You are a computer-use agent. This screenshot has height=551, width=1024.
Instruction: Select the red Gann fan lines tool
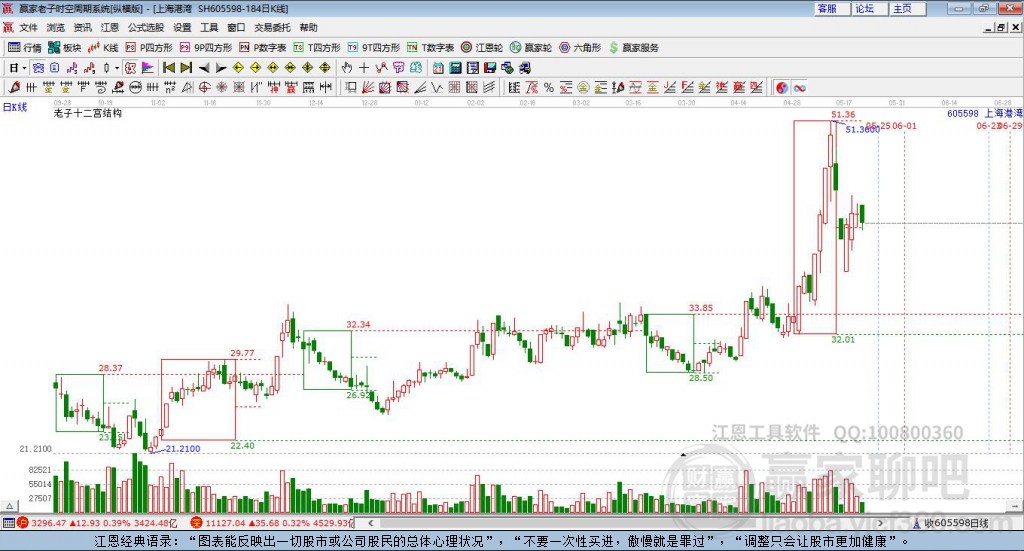pyautogui.click(x=368, y=87)
